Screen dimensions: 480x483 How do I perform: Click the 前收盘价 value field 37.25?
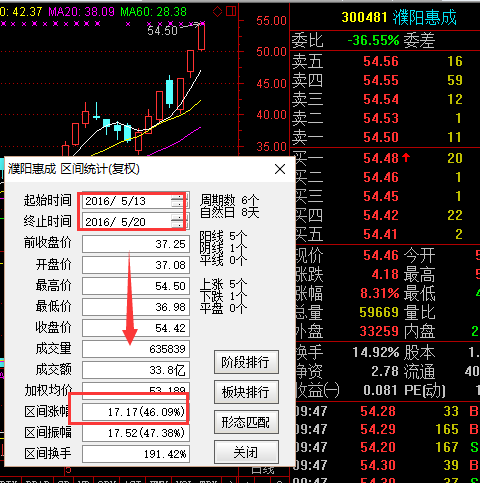(x=136, y=244)
